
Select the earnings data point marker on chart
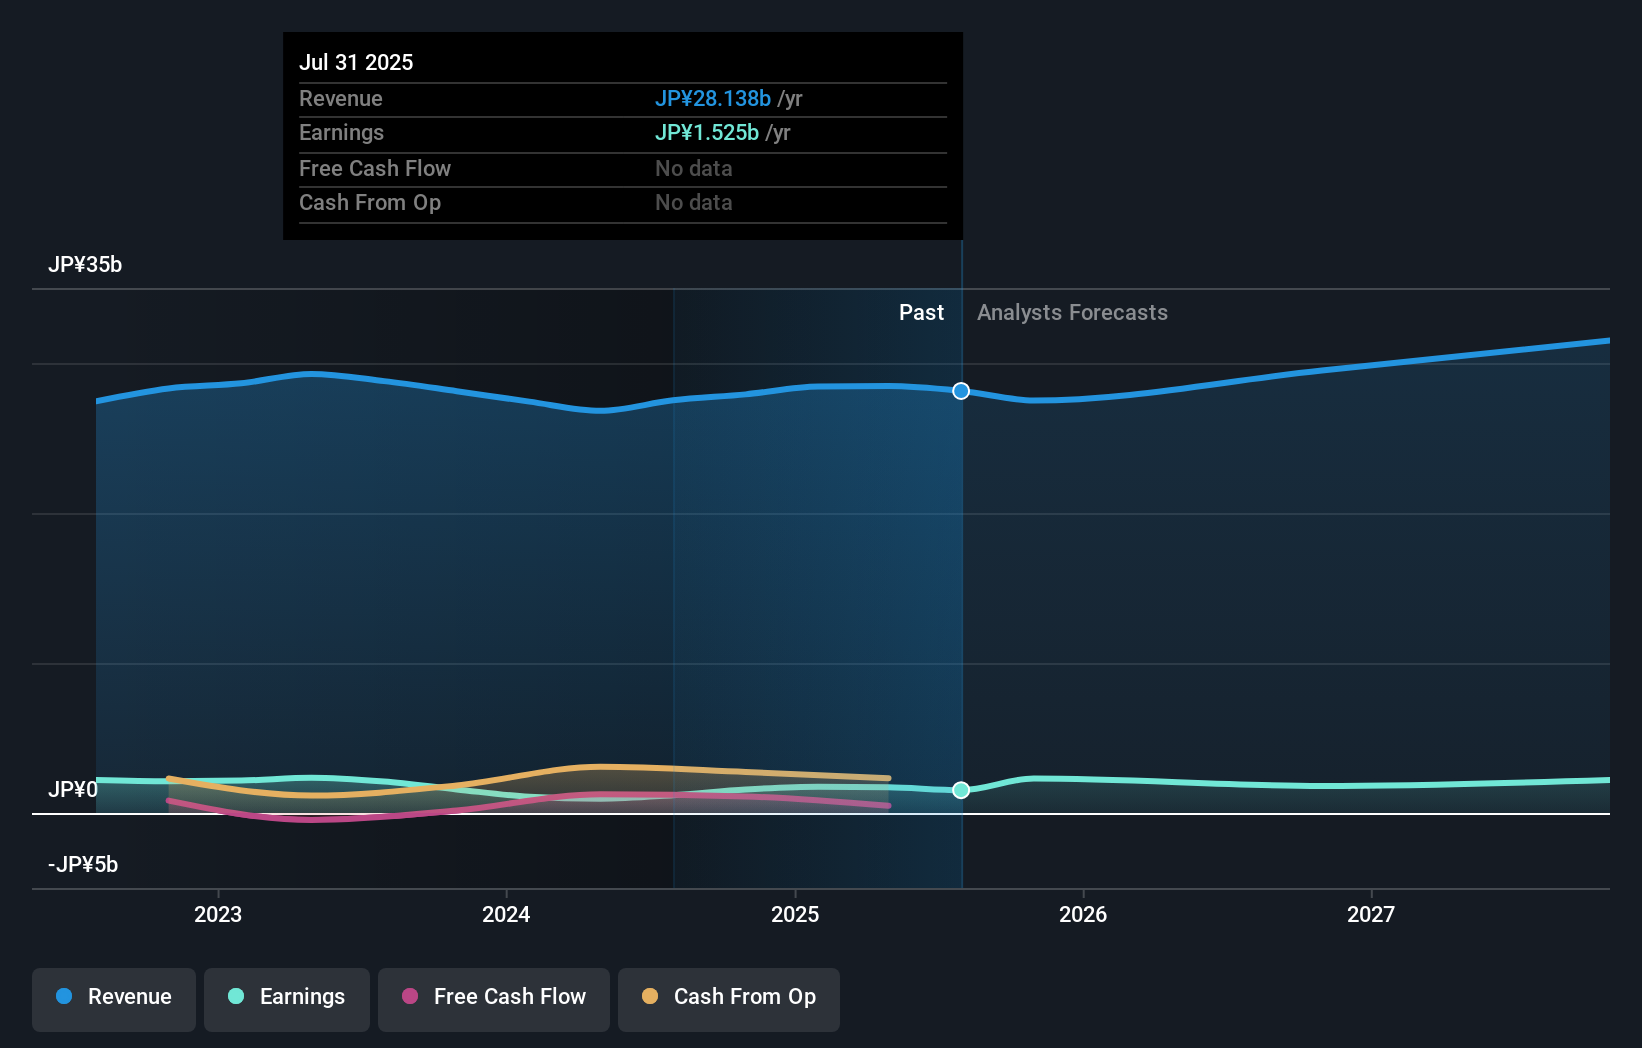tap(961, 791)
